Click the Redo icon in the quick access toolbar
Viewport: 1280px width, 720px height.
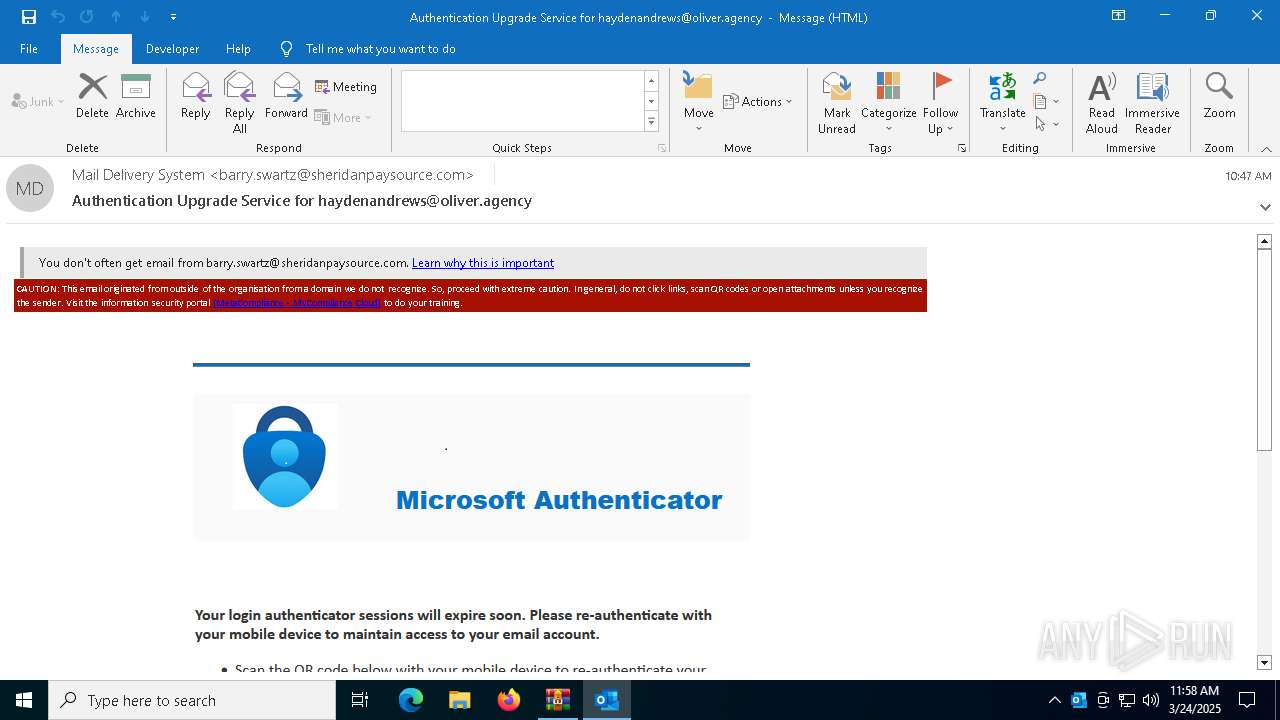tap(87, 17)
